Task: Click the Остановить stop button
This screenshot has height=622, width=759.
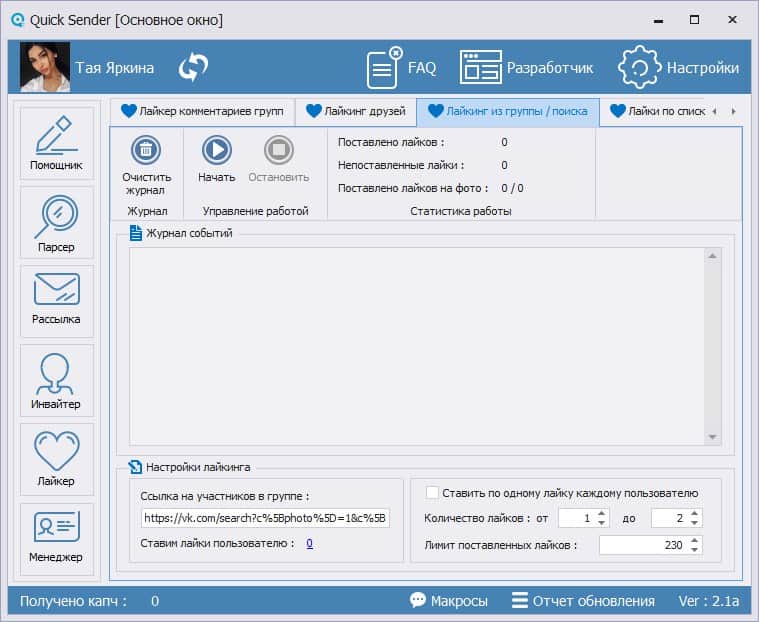Action: pyautogui.click(x=279, y=150)
